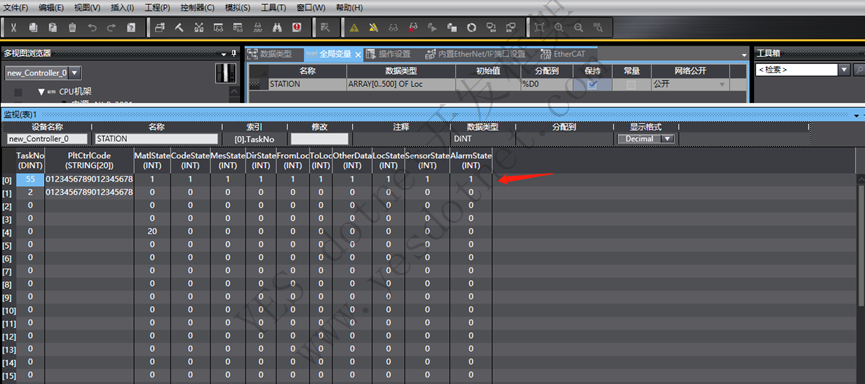The image size is (865, 384).
Task: Click the AlarmState value in row [0]
Action: point(471,179)
